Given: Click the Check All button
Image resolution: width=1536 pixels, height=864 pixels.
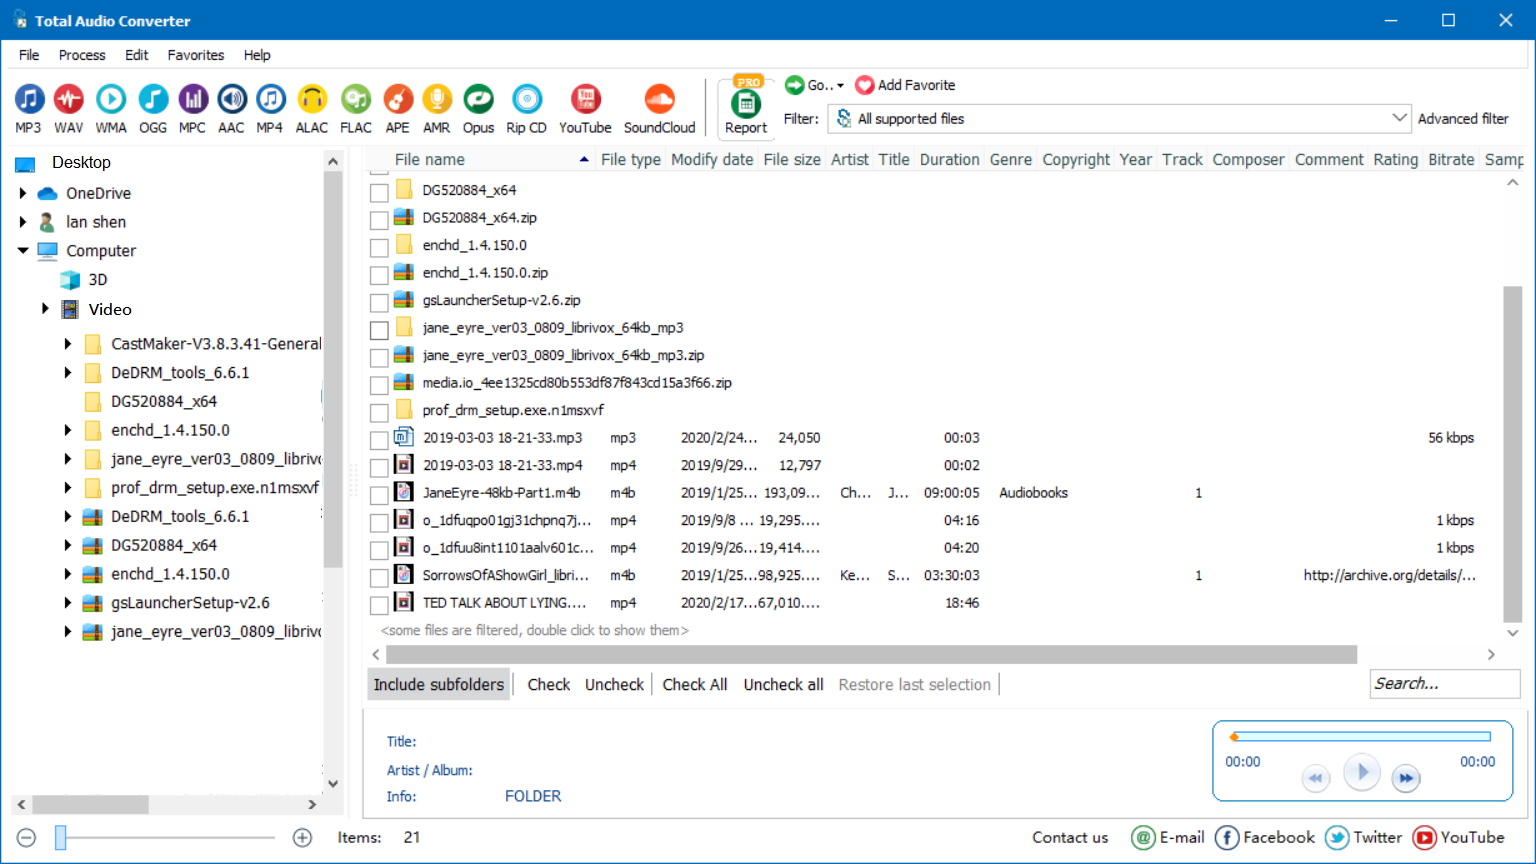Looking at the screenshot, I should coord(694,685).
